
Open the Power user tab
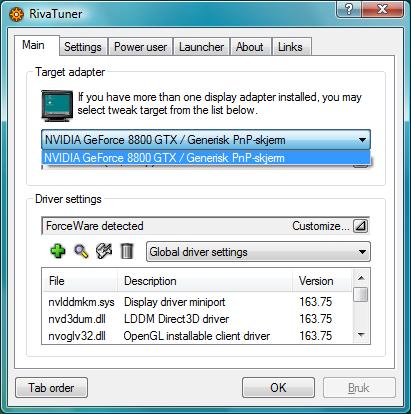(140, 47)
